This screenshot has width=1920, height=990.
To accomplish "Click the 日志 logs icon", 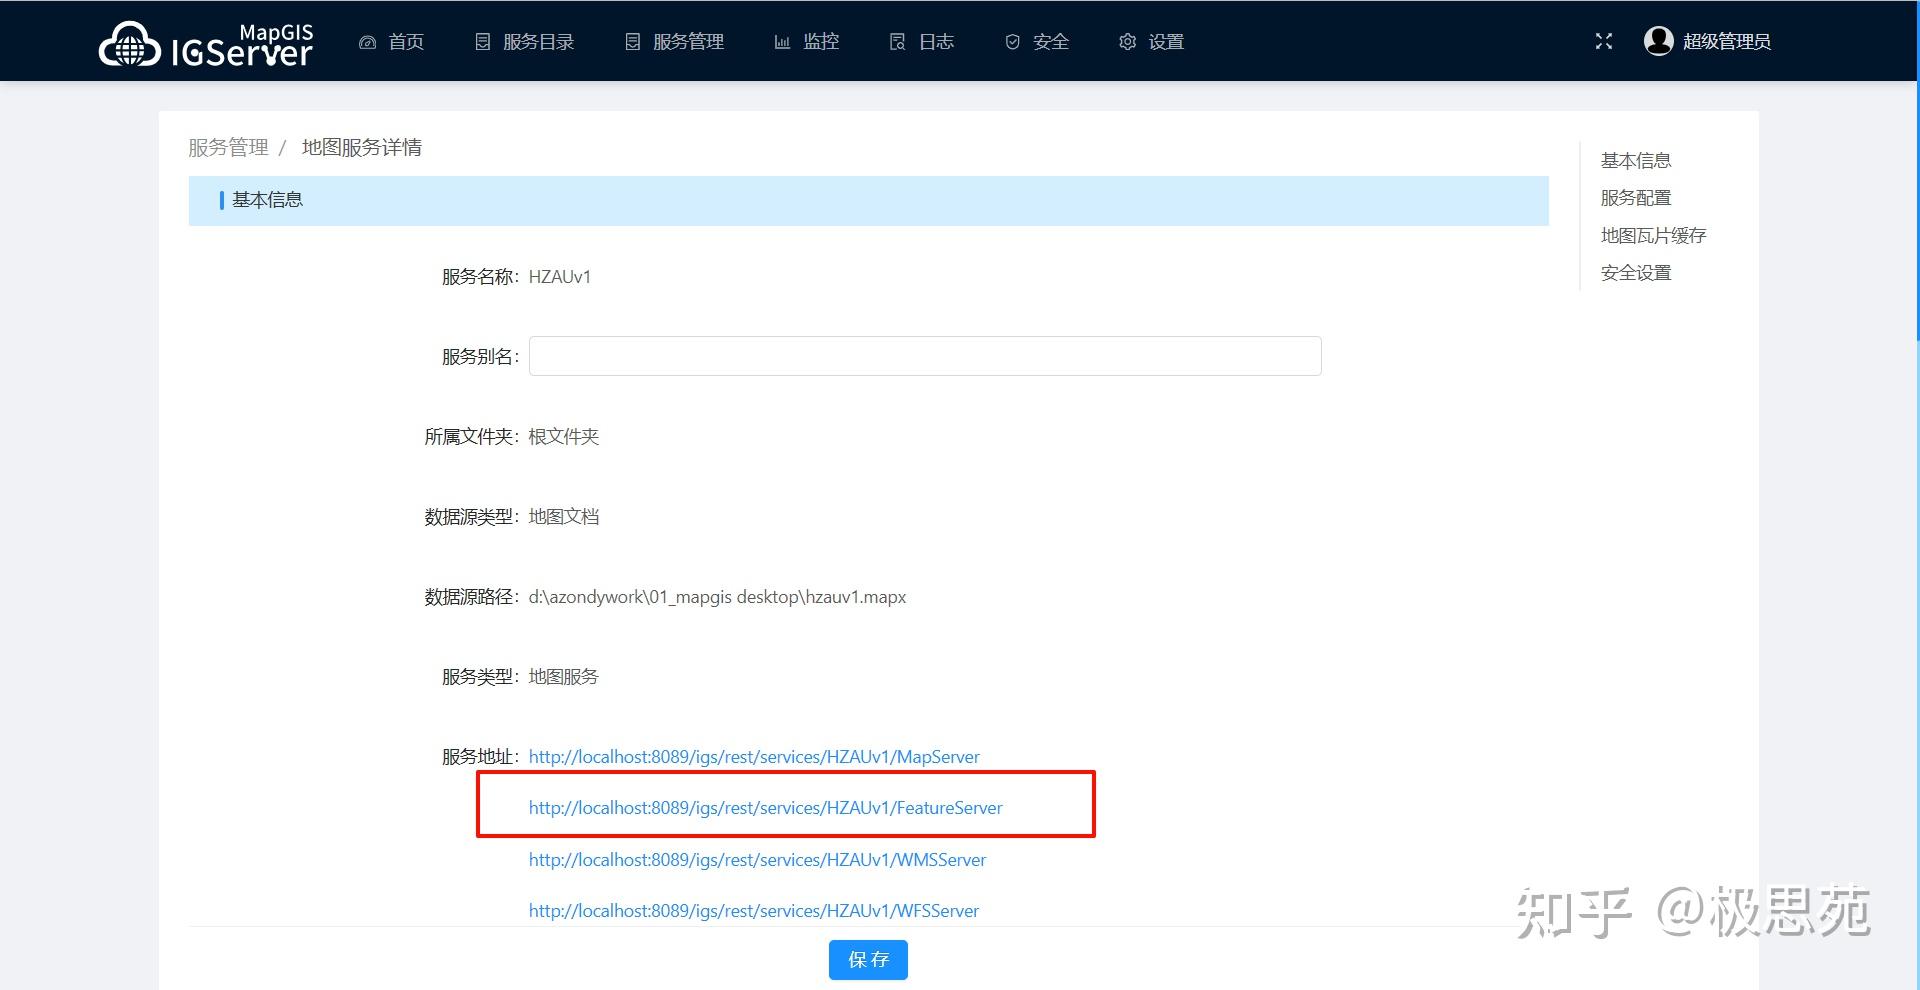I will (897, 41).
